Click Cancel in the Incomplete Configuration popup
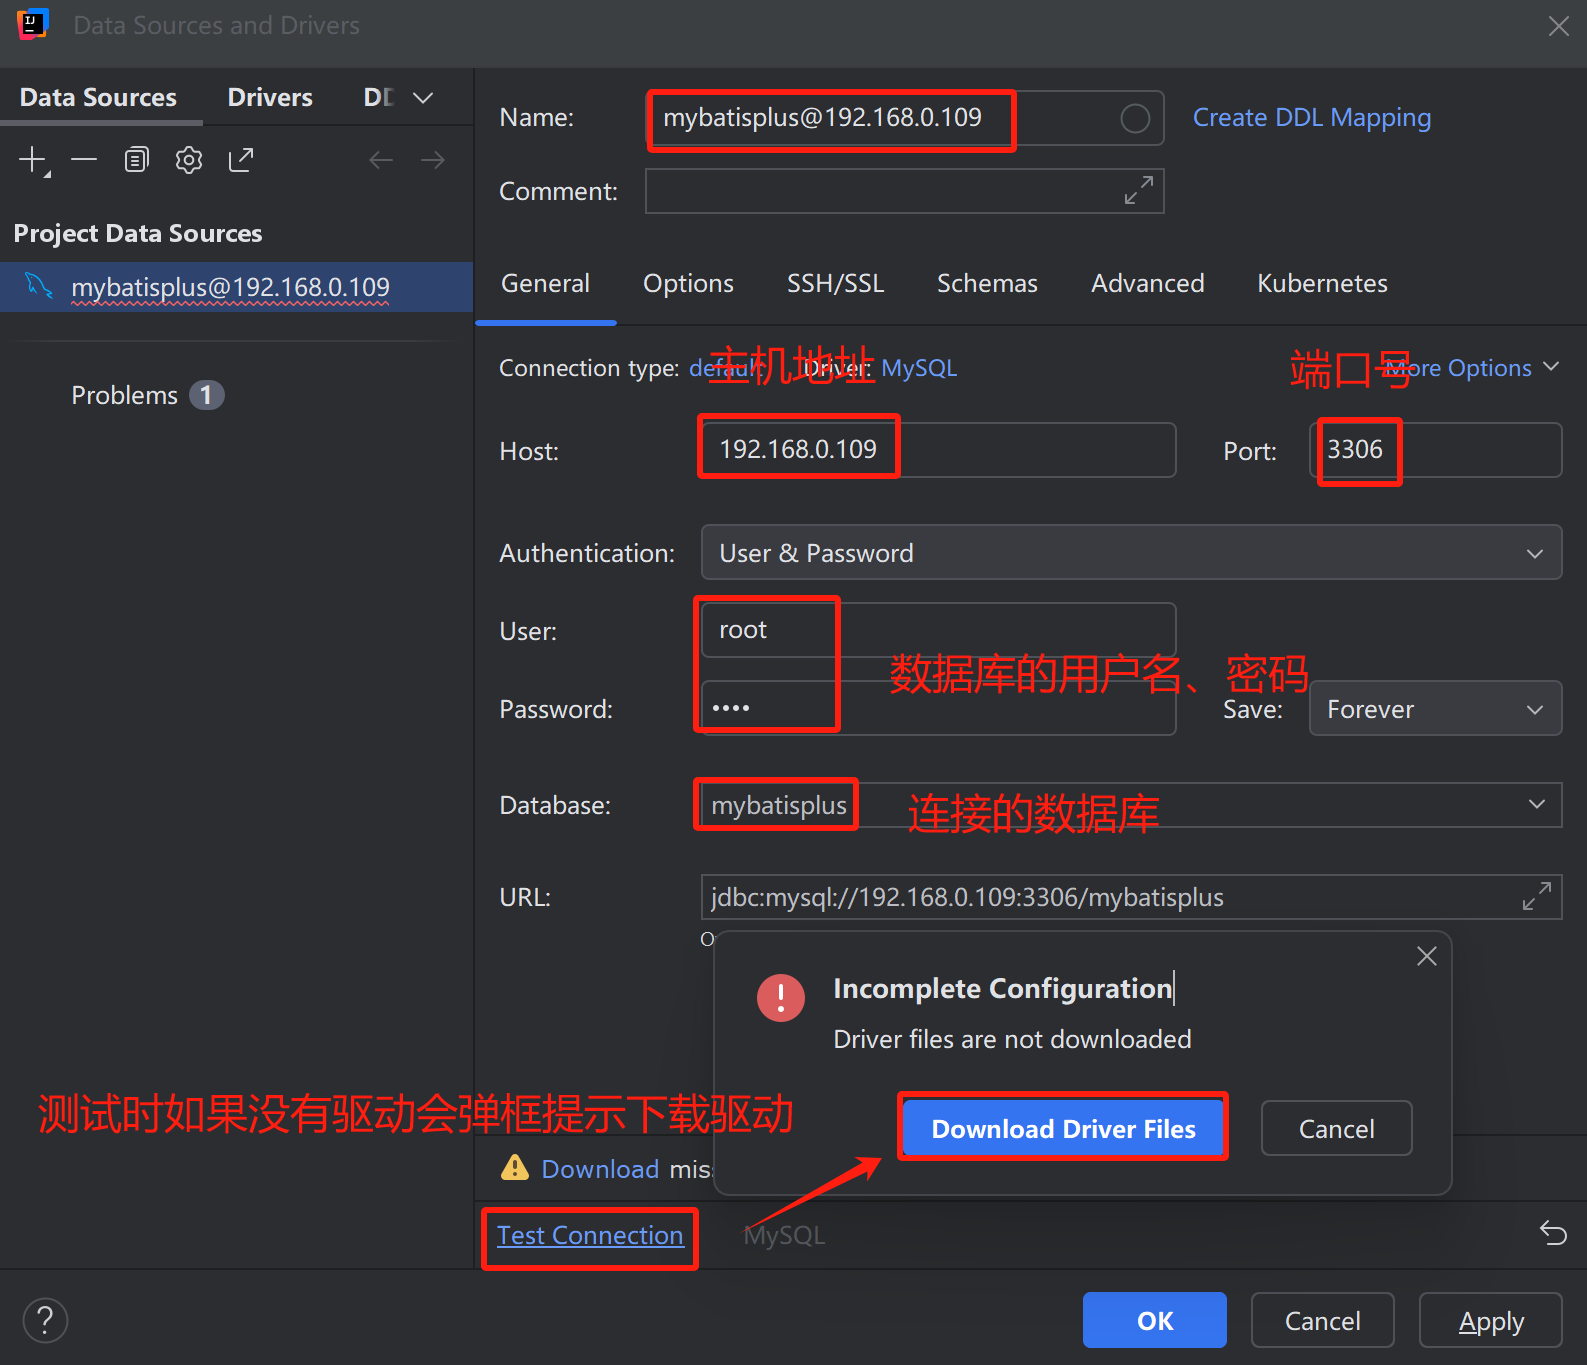This screenshot has height=1365, width=1587. pyautogui.click(x=1336, y=1128)
